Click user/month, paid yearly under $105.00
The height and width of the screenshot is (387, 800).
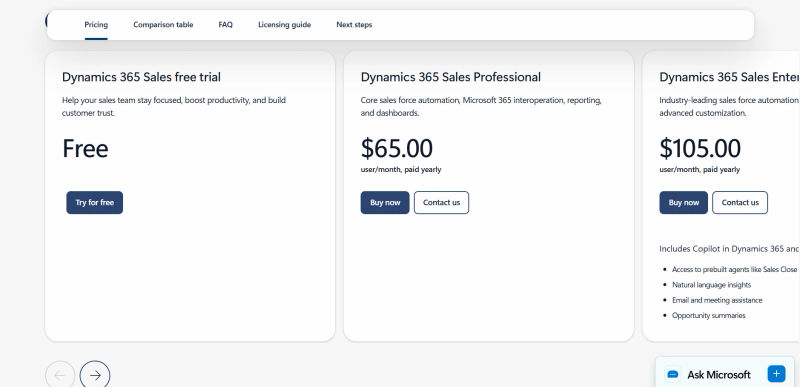(699, 169)
